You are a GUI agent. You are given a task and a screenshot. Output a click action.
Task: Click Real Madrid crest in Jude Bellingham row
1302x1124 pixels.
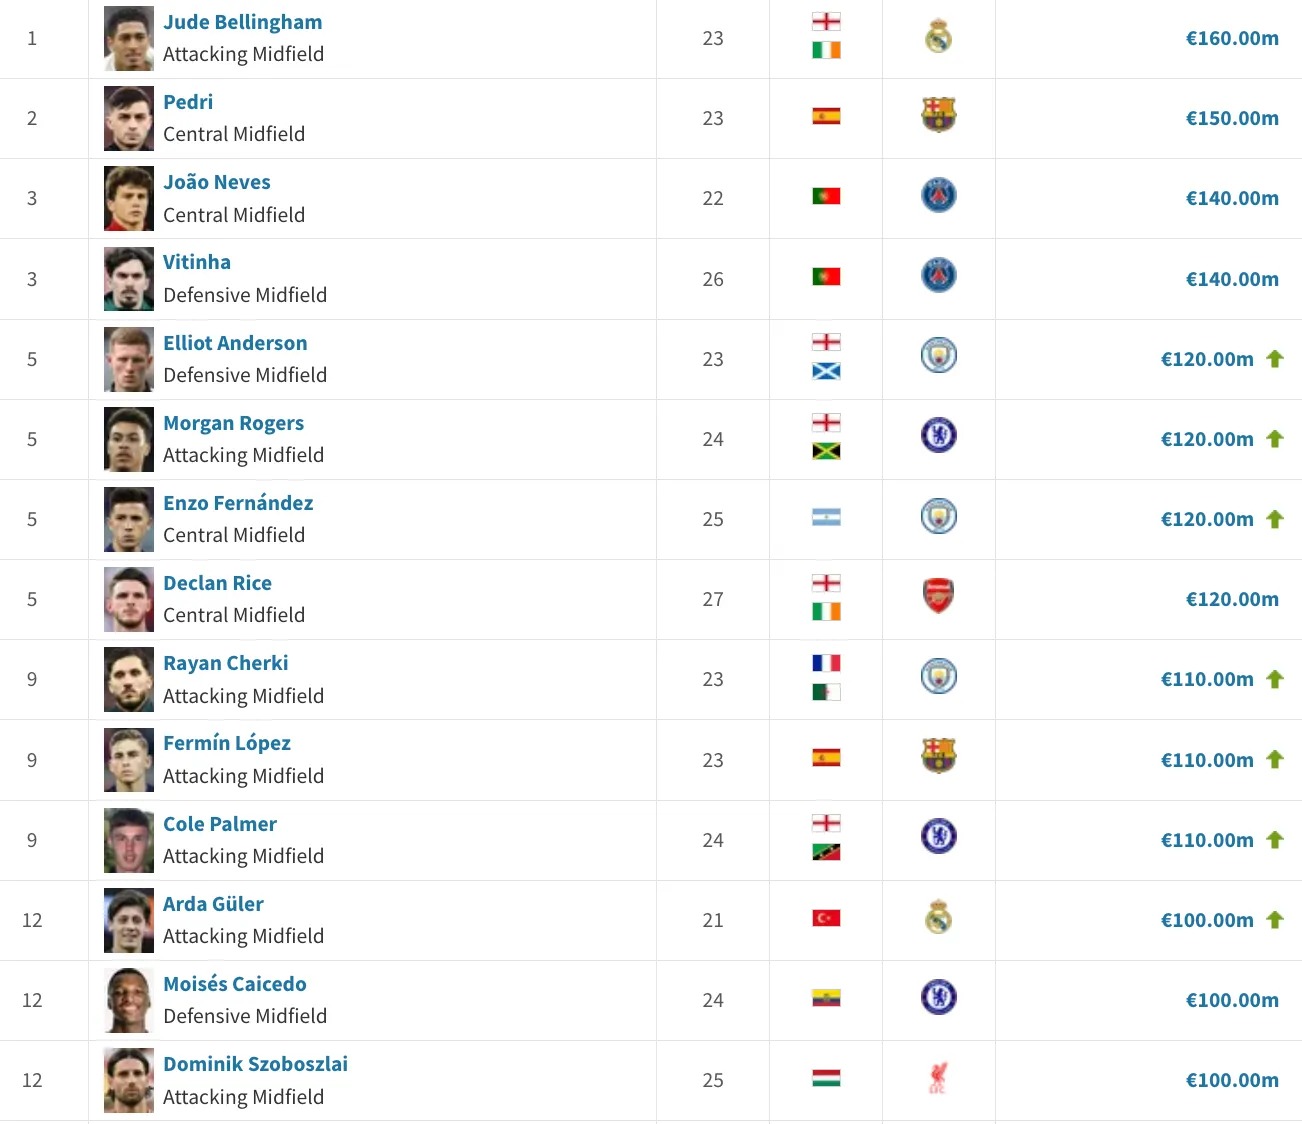(x=938, y=38)
